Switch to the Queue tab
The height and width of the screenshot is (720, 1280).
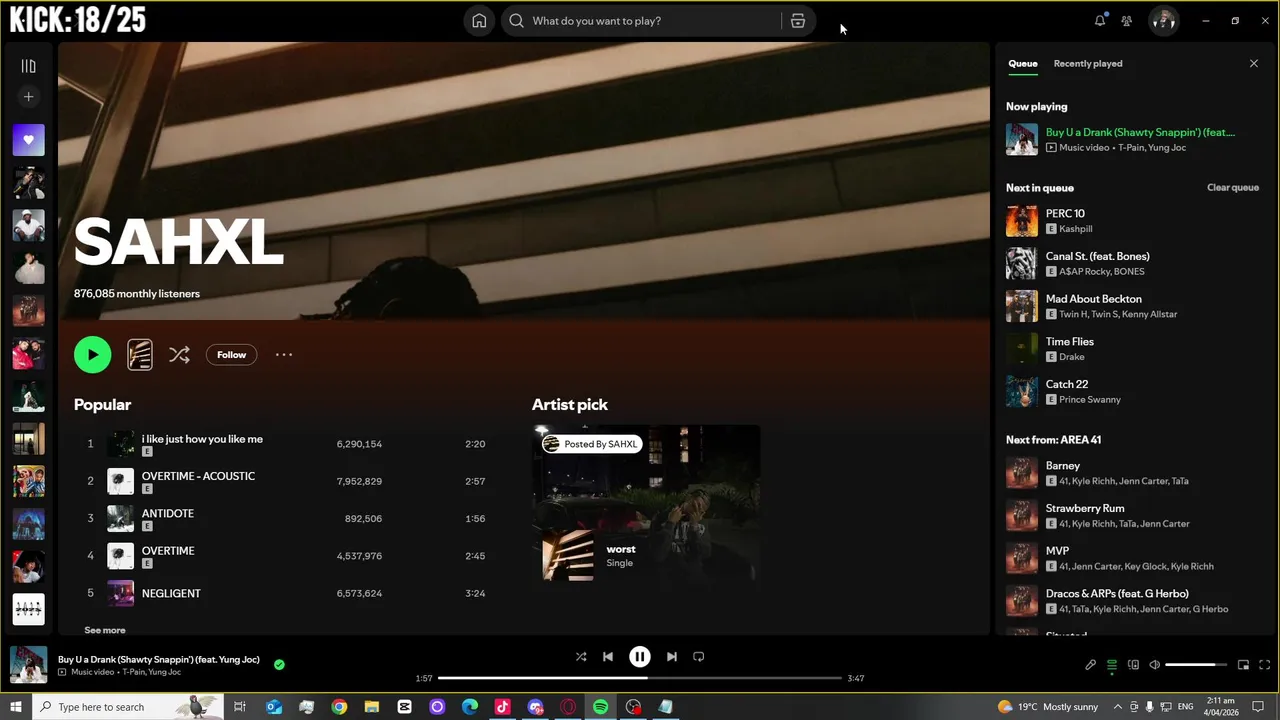click(x=1022, y=63)
